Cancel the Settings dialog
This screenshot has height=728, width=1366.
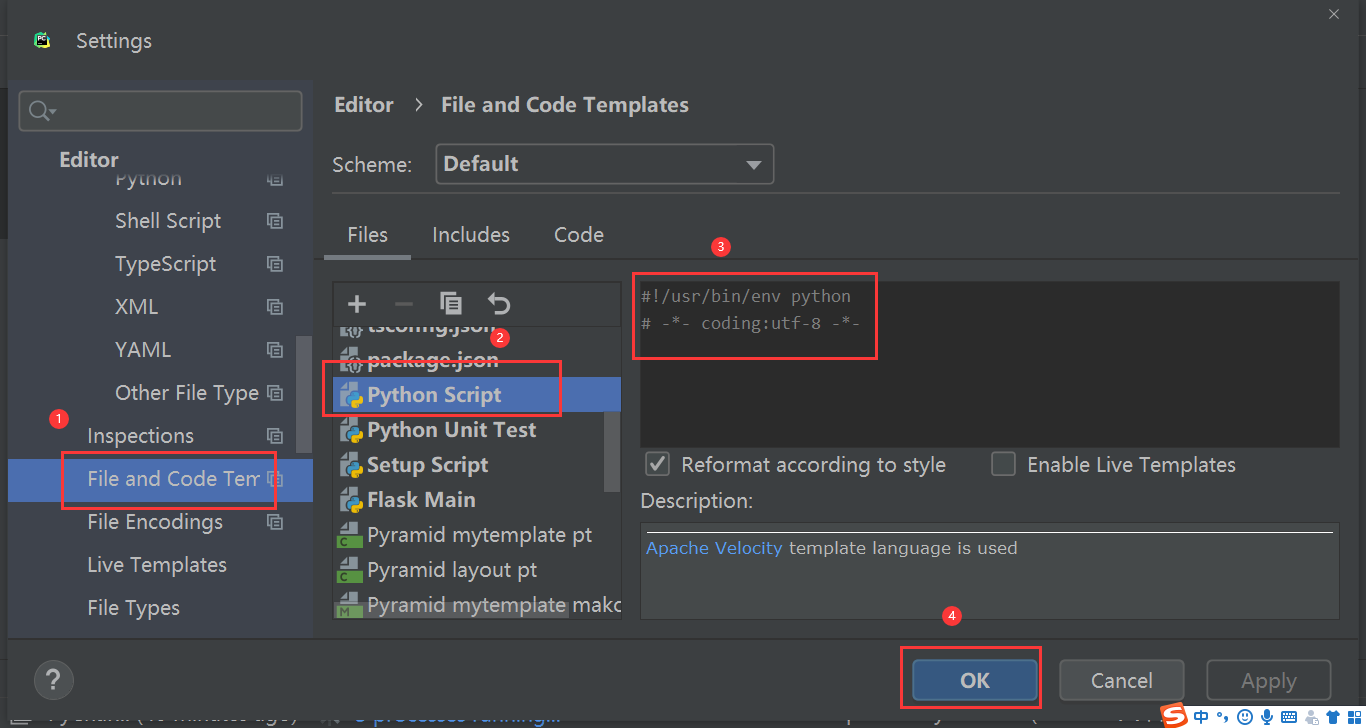coord(1121,680)
